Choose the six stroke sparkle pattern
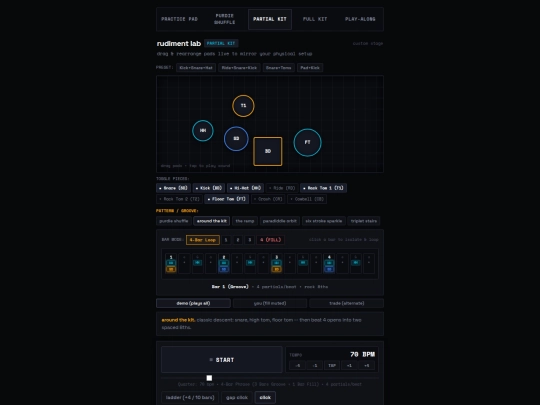The width and height of the screenshot is (540, 405). click(x=324, y=221)
